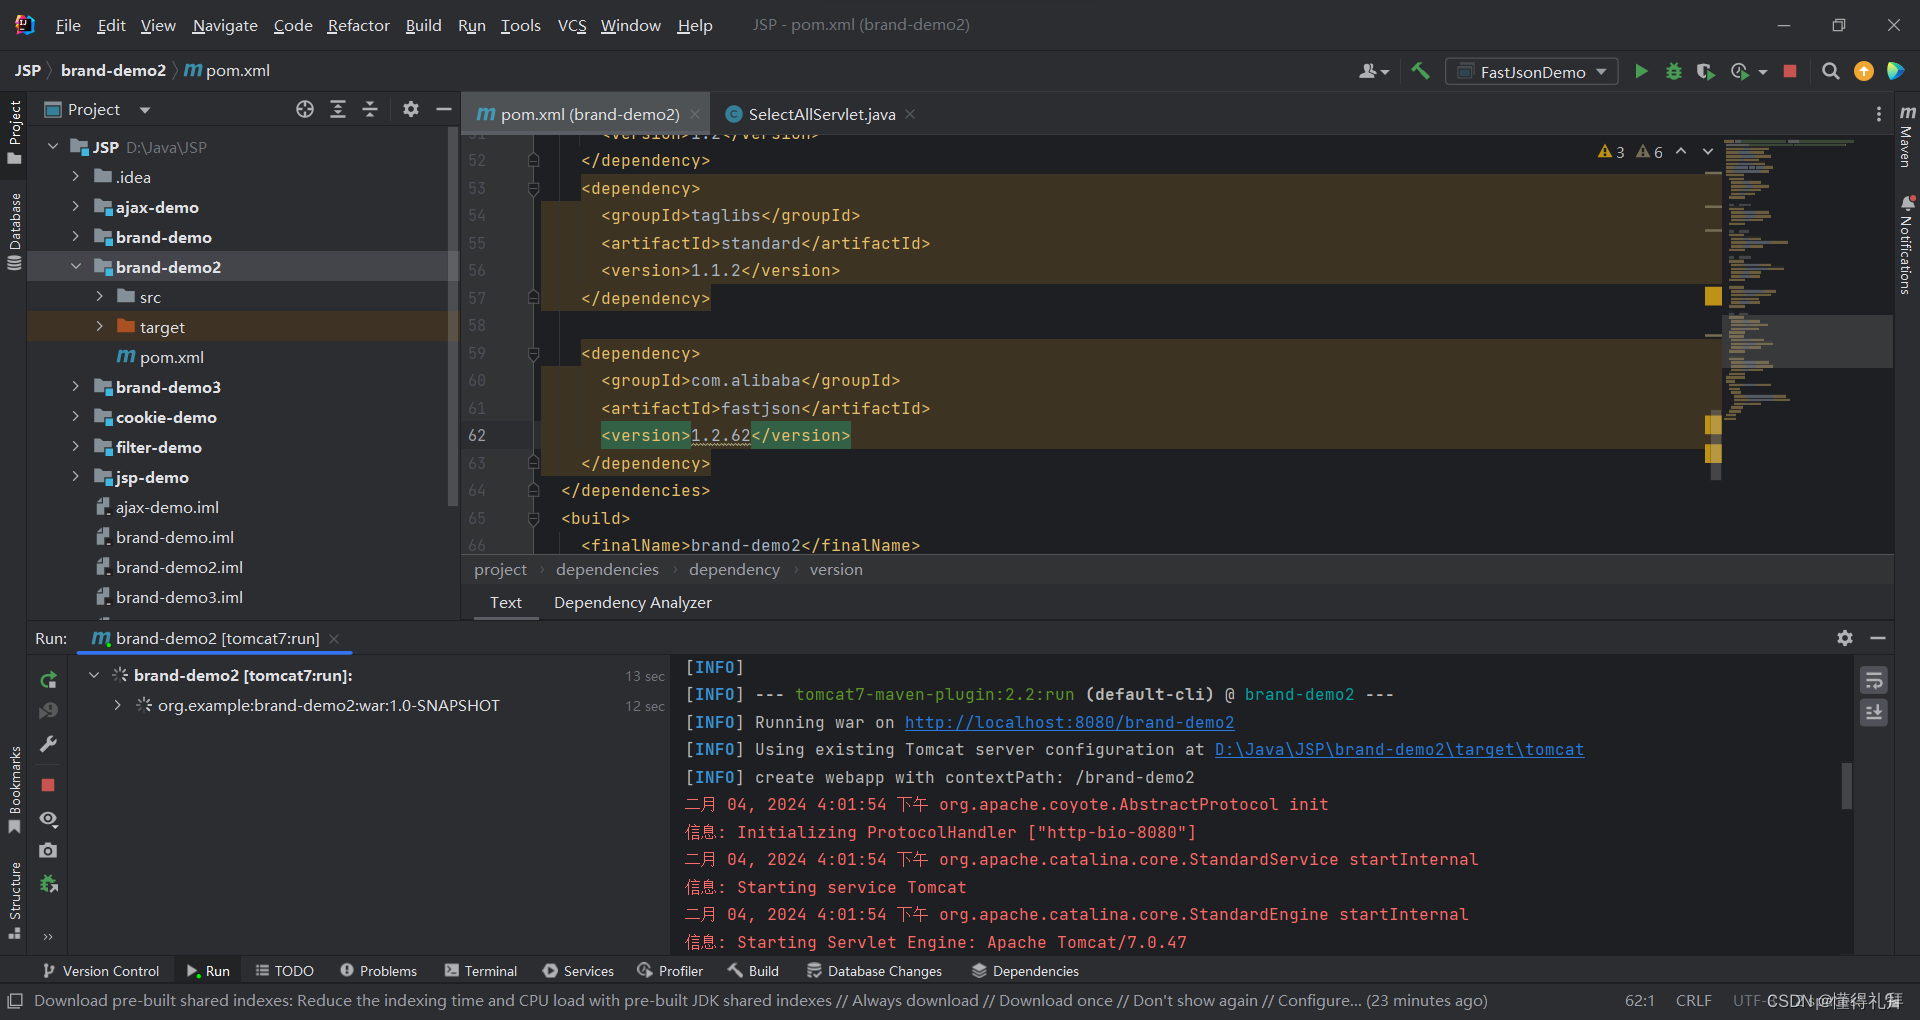Expand the target folder
1920x1020 pixels.
click(99, 327)
